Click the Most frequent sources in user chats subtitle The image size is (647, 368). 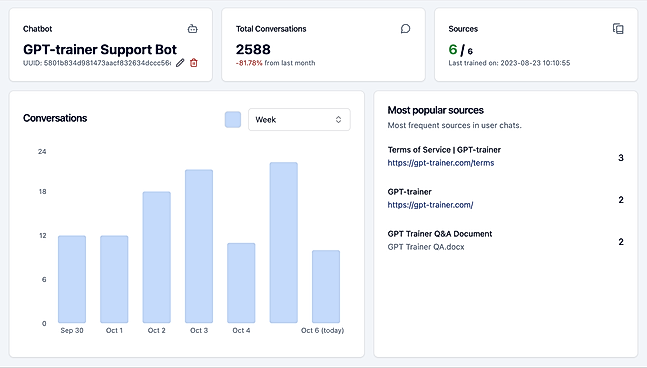click(454, 125)
